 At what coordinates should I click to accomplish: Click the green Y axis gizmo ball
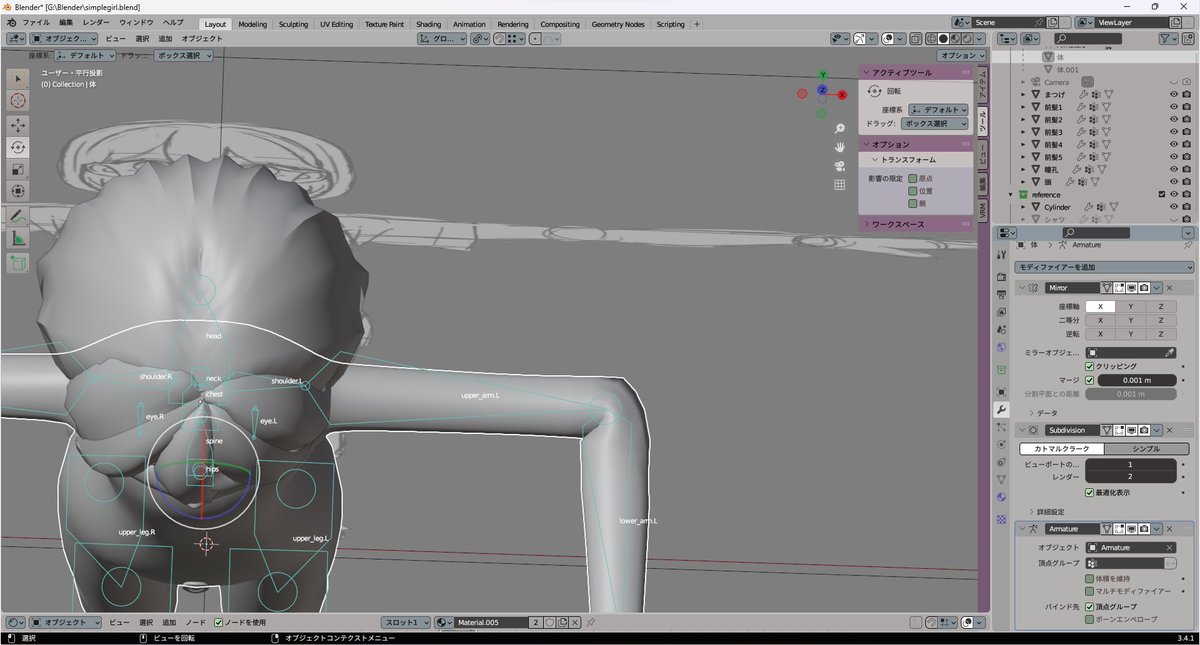822,75
